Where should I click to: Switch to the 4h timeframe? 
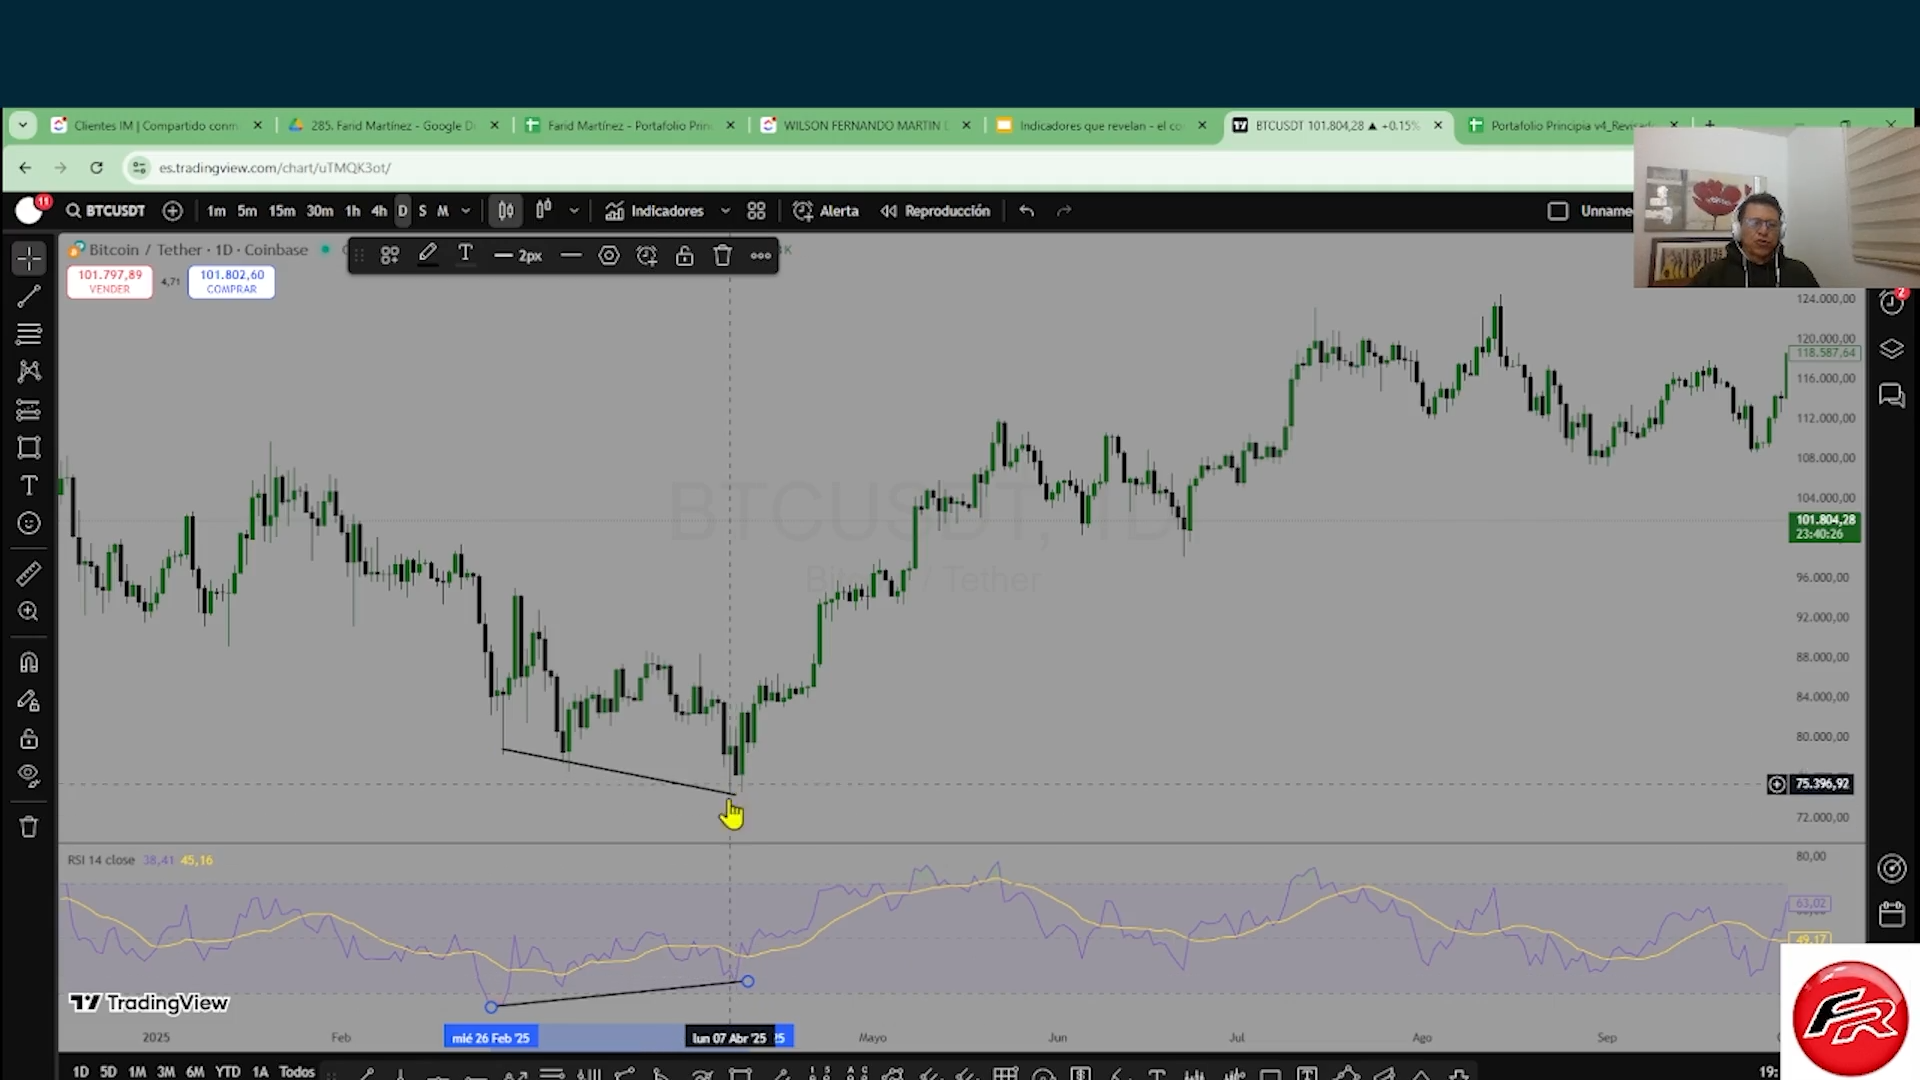tap(379, 211)
